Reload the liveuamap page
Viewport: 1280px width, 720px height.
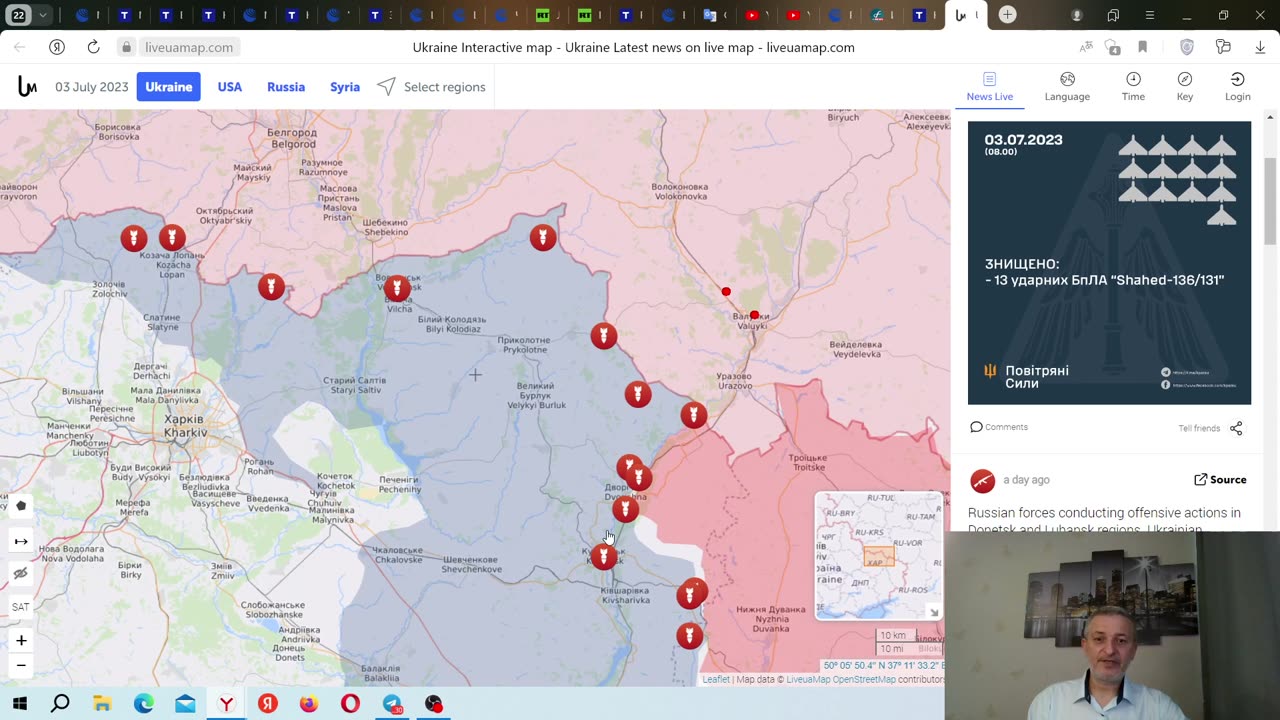pyautogui.click(x=93, y=47)
